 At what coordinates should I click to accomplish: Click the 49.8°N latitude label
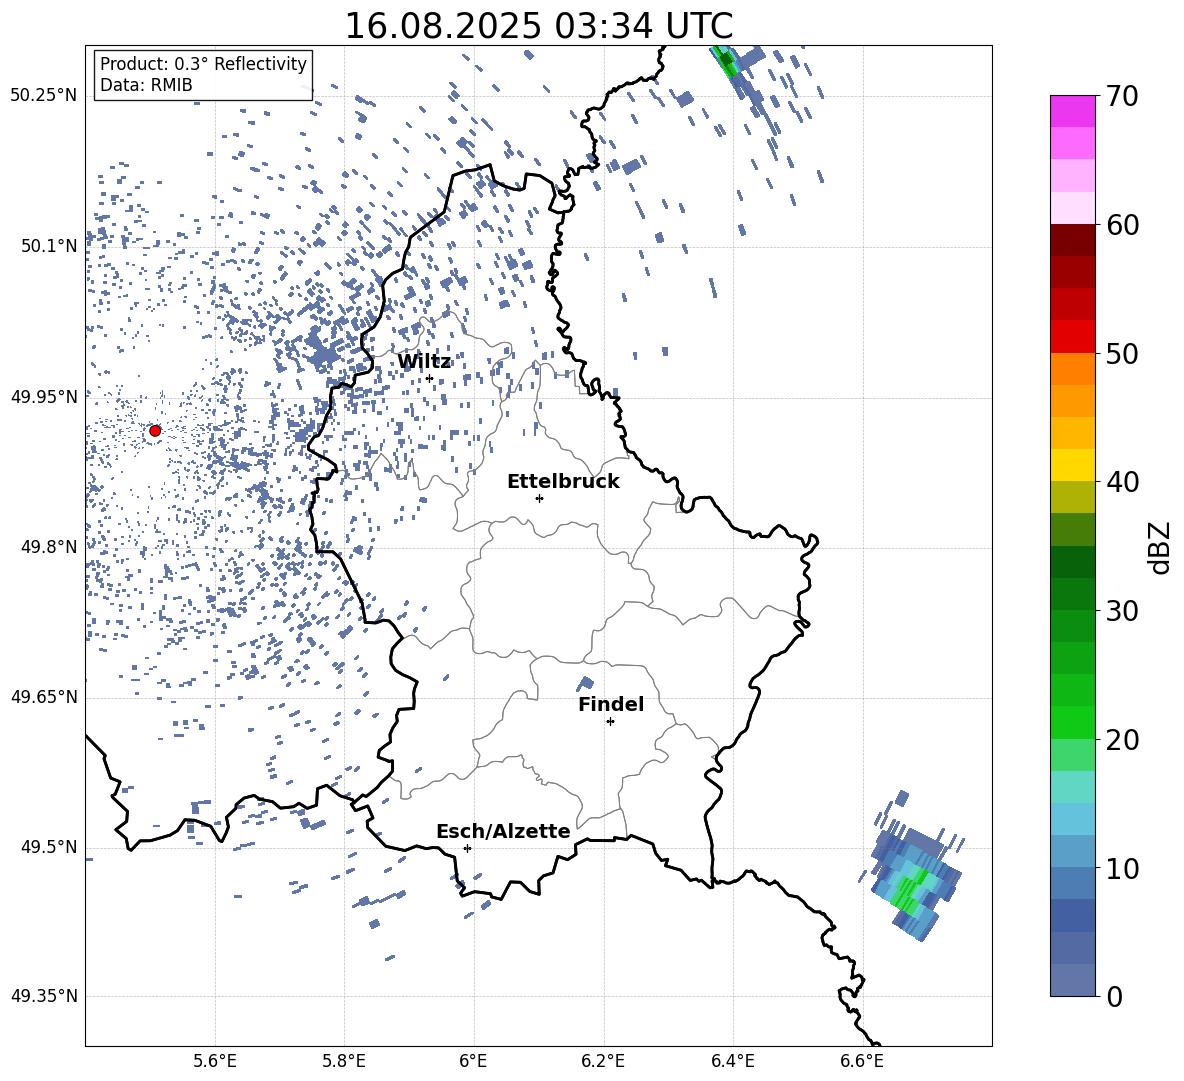pos(49,547)
